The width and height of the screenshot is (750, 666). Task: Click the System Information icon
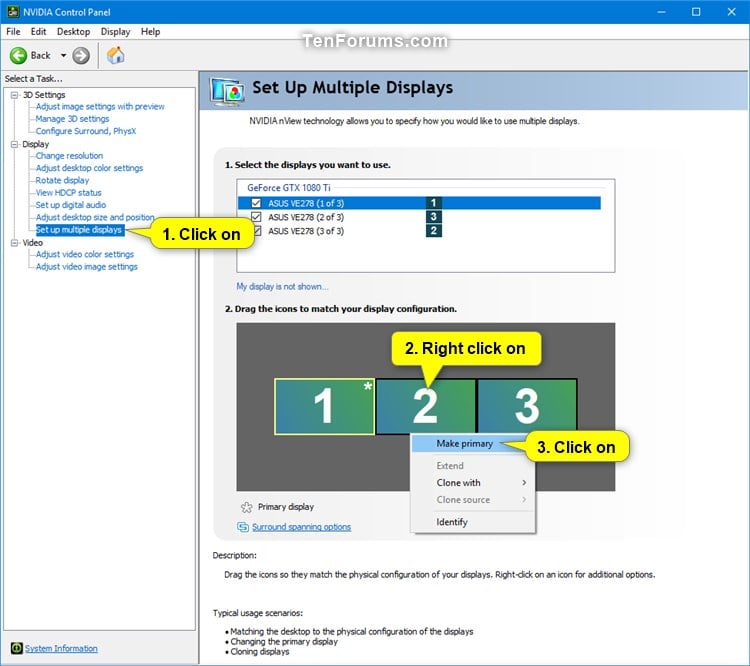tap(16, 648)
